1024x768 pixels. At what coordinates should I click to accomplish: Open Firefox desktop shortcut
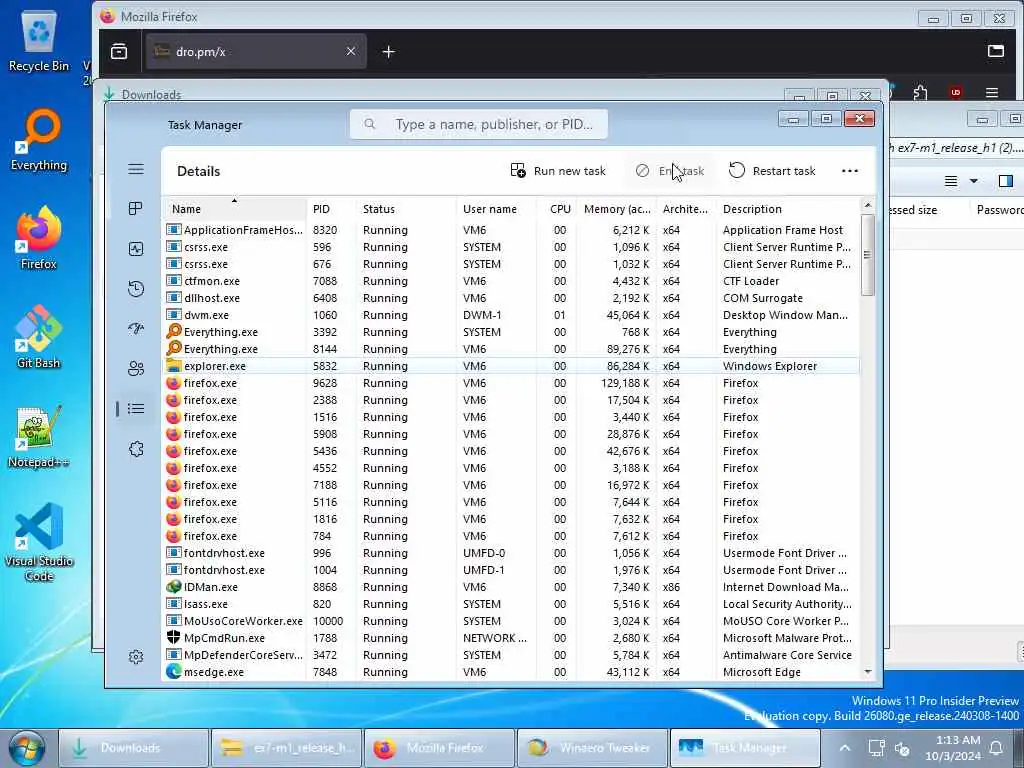pos(39,238)
